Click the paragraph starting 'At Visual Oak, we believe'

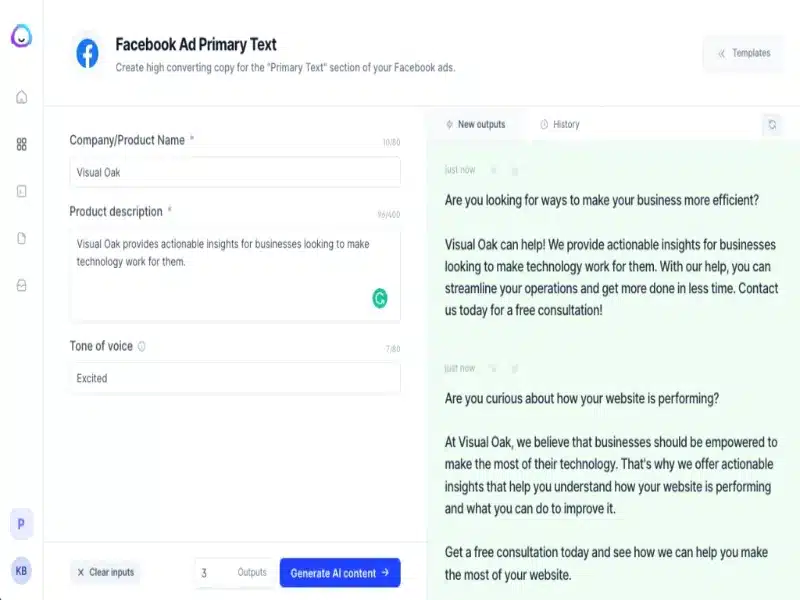click(x=611, y=475)
